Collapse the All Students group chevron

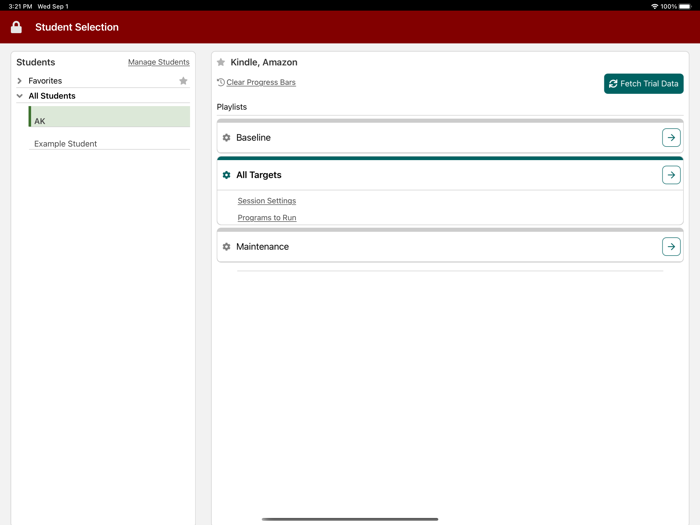coord(20,96)
